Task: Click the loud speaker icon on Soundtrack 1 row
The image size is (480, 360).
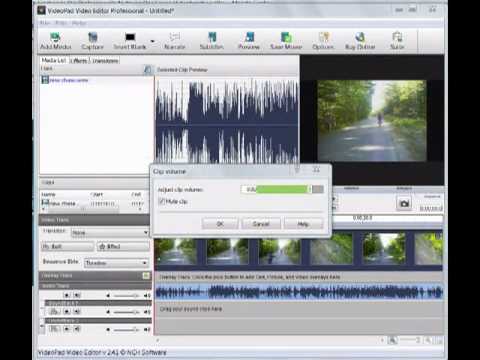Action: [147, 312]
